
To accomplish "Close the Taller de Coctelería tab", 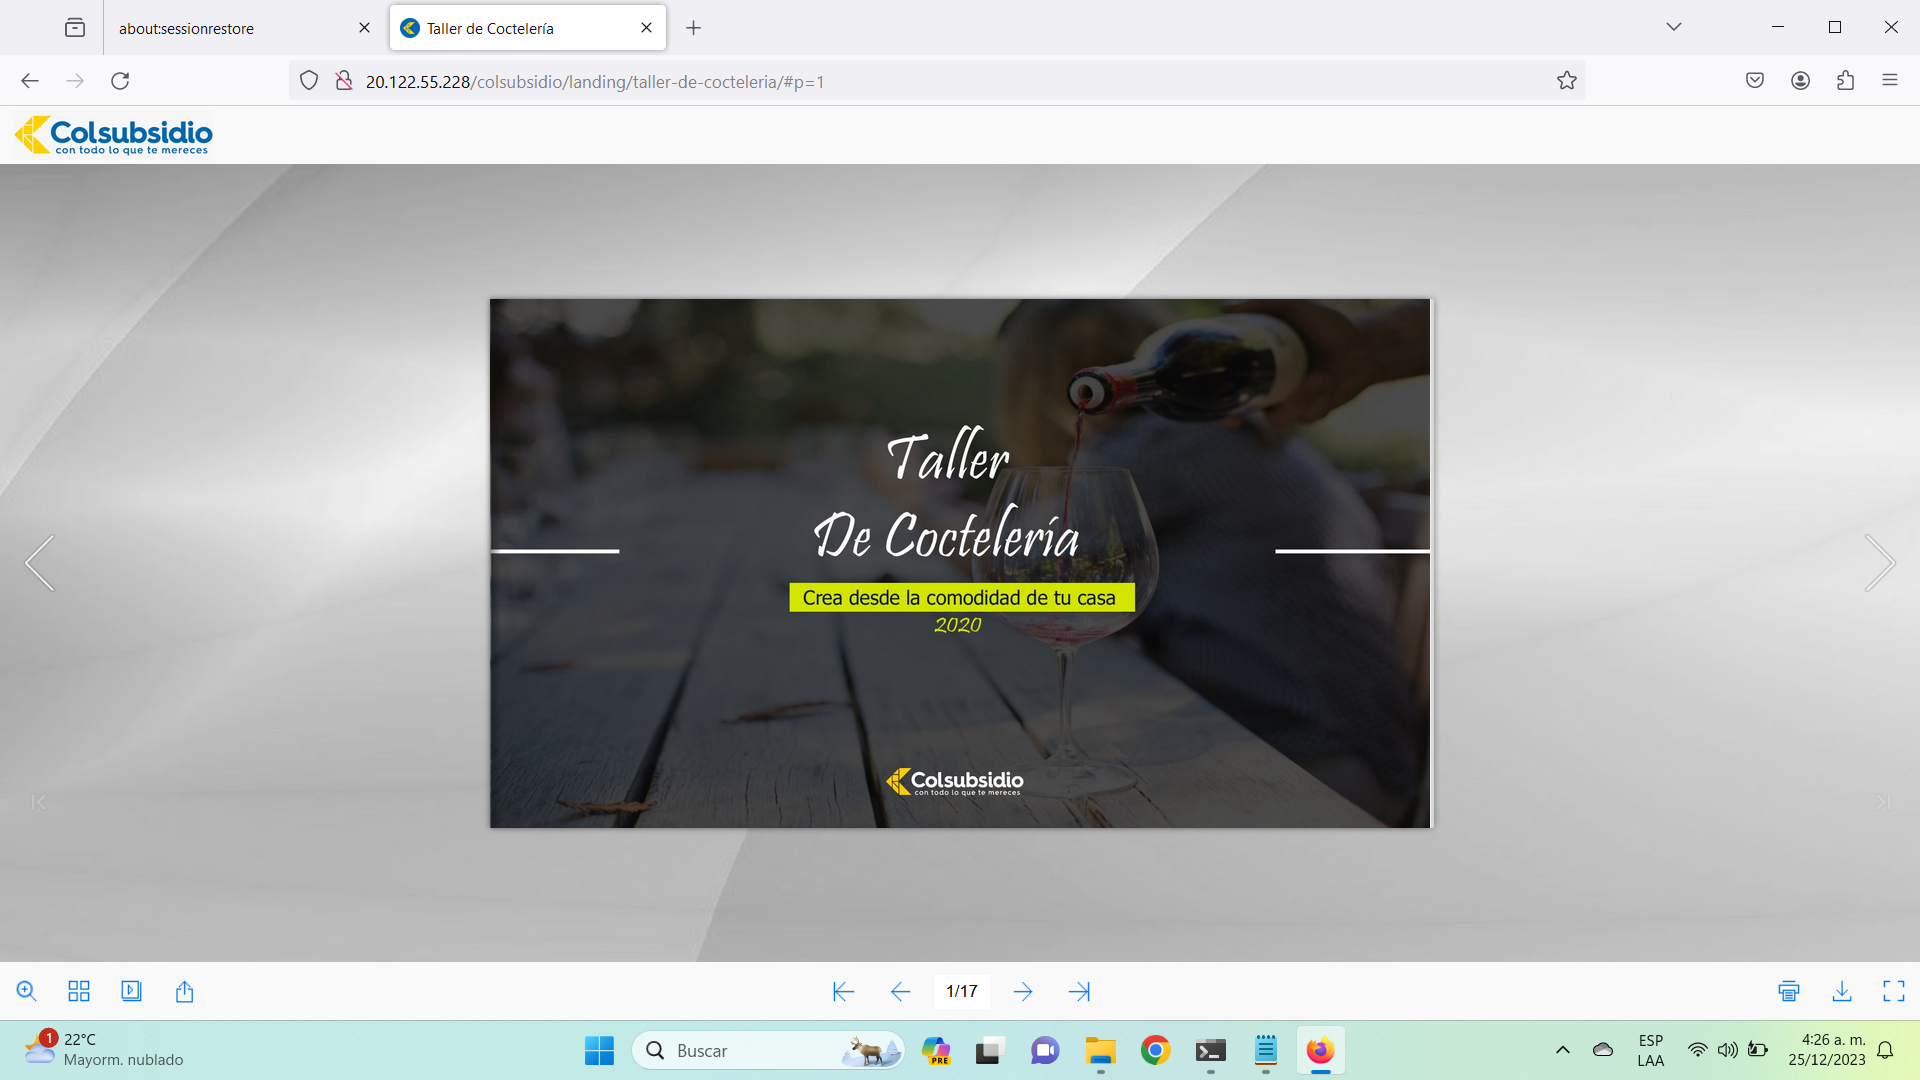I will [646, 28].
